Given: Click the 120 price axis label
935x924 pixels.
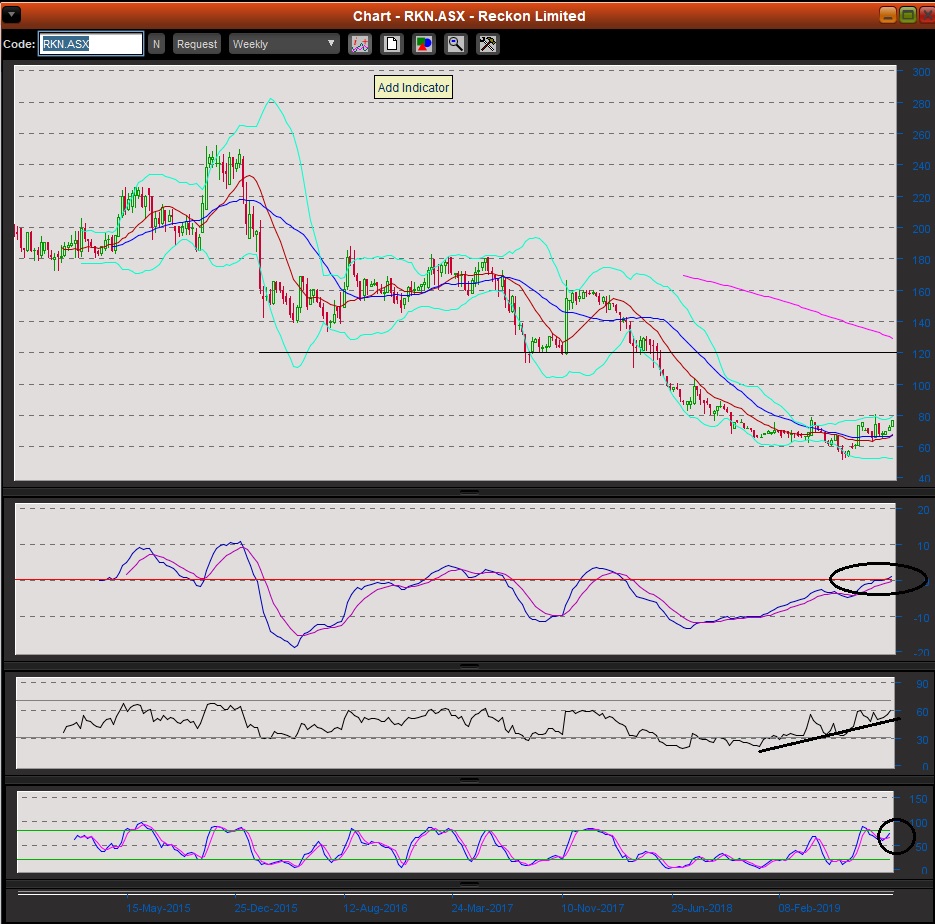Looking at the screenshot, I should coord(921,354).
